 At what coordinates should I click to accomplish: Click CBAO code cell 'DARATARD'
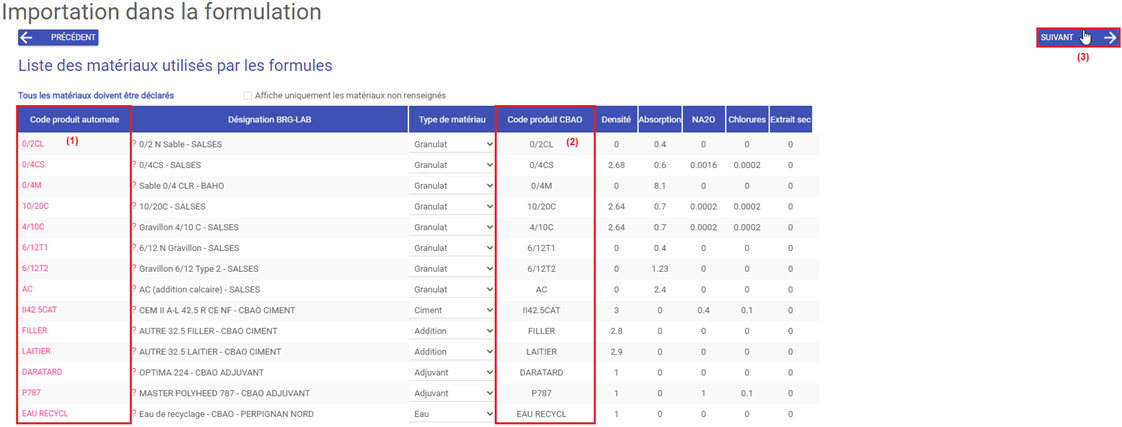[x=542, y=372]
